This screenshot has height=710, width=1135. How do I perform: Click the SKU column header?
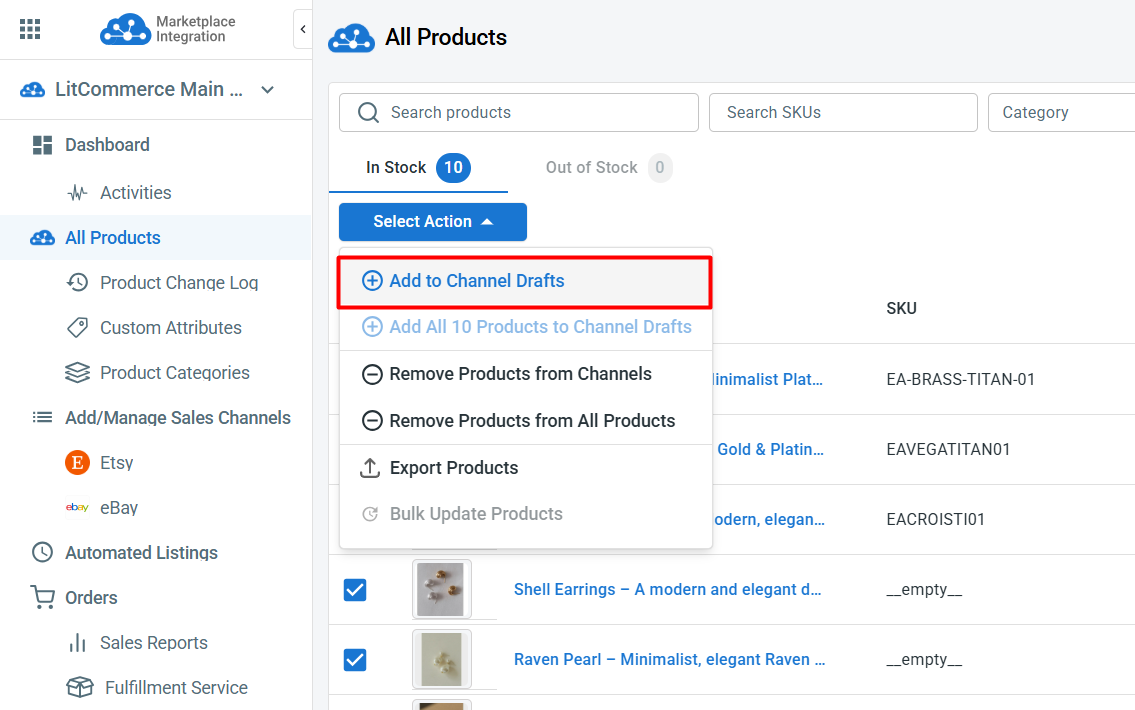tap(901, 308)
